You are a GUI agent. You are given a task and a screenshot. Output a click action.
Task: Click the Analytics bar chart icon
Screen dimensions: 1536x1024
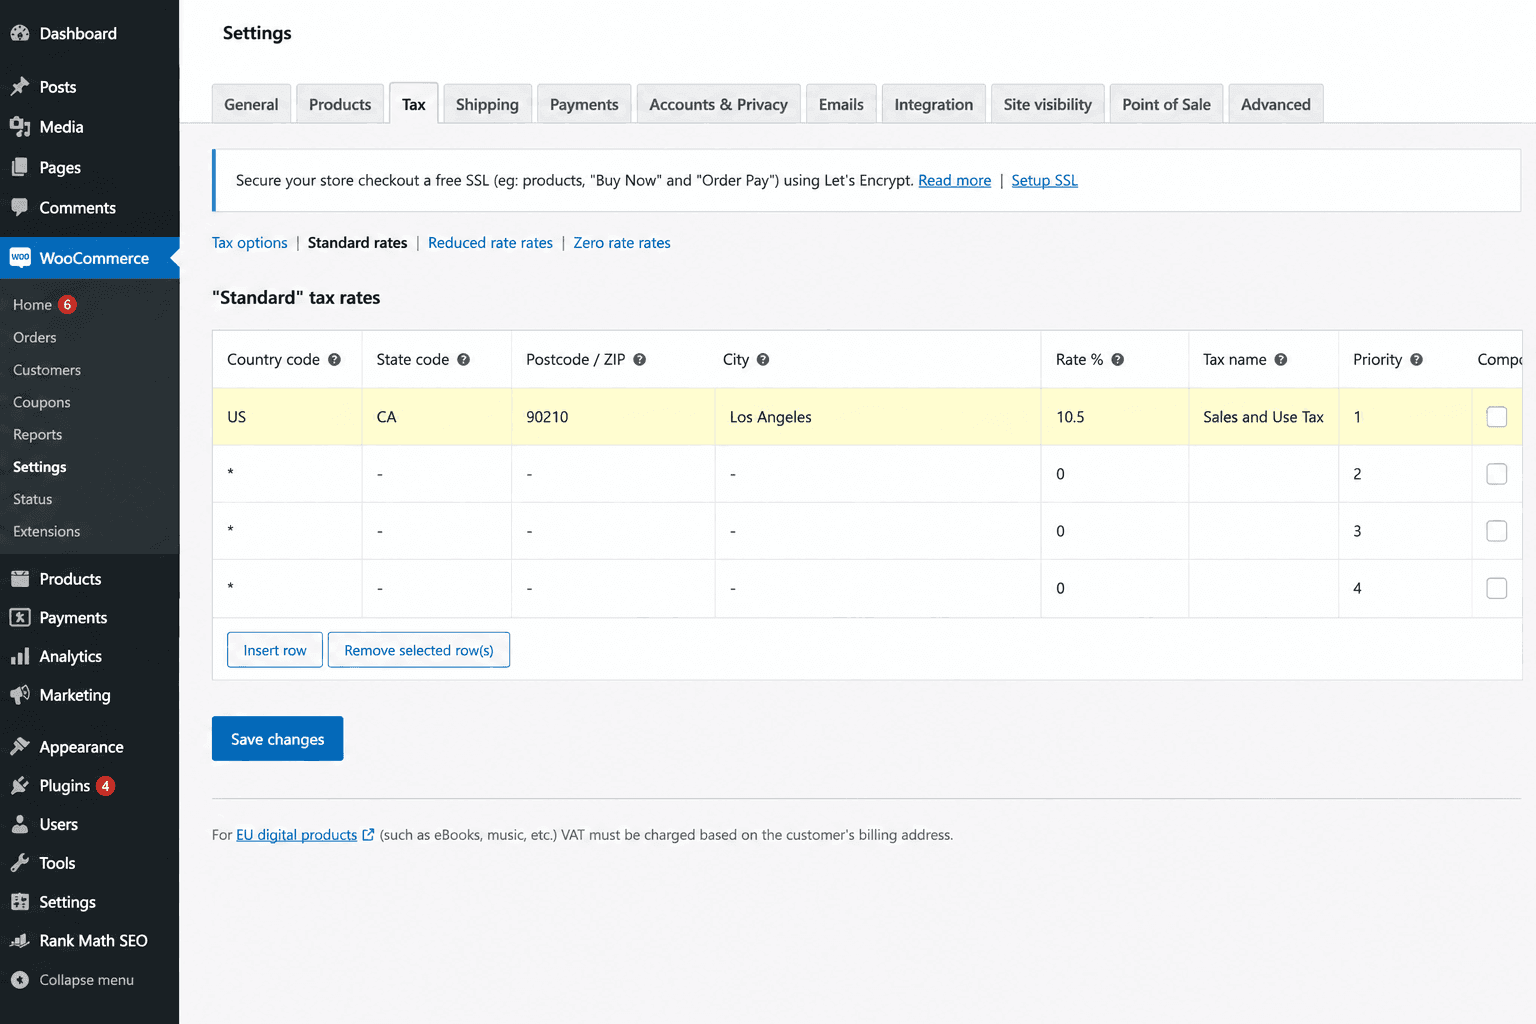(20, 656)
